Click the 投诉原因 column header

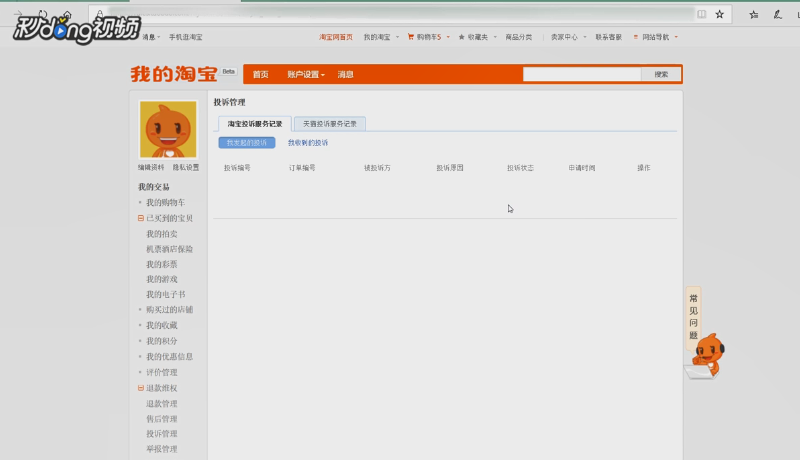pyautogui.click(x=450, y=168)
